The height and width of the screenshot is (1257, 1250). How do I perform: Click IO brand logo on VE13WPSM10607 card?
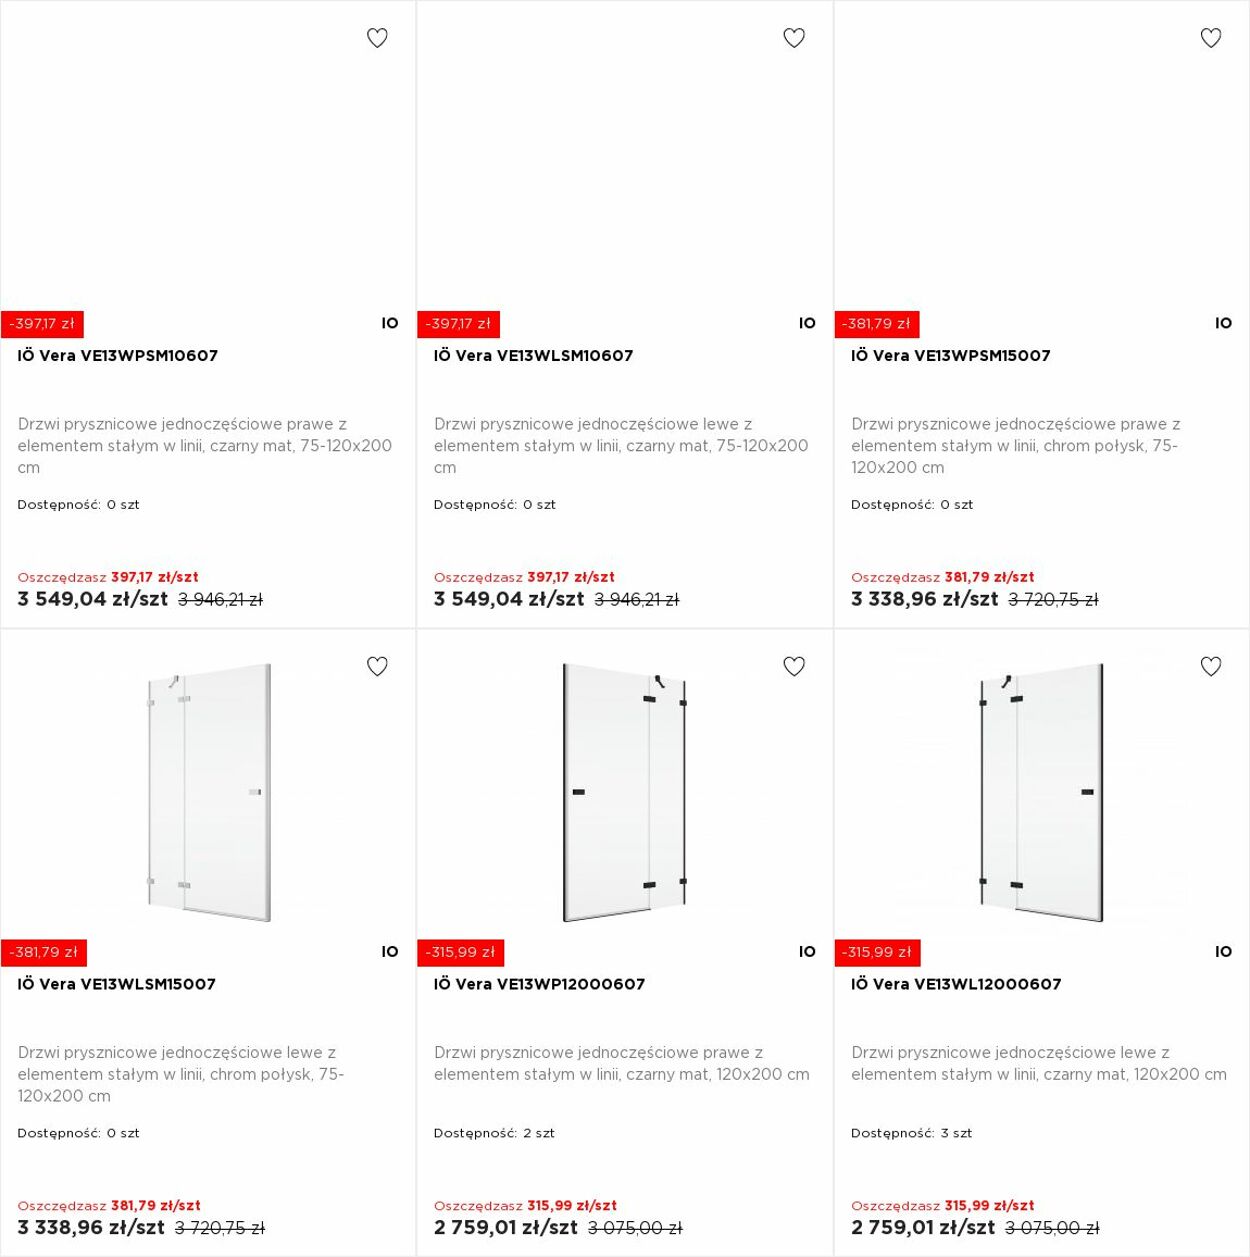click(x=390, y=323)
